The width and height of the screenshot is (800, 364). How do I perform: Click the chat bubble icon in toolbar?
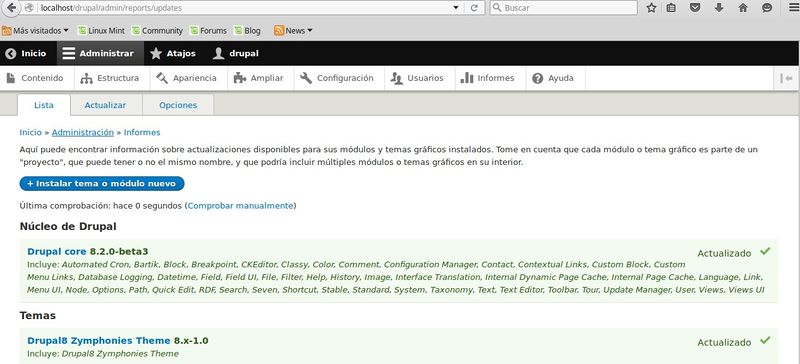coord(767,8)
